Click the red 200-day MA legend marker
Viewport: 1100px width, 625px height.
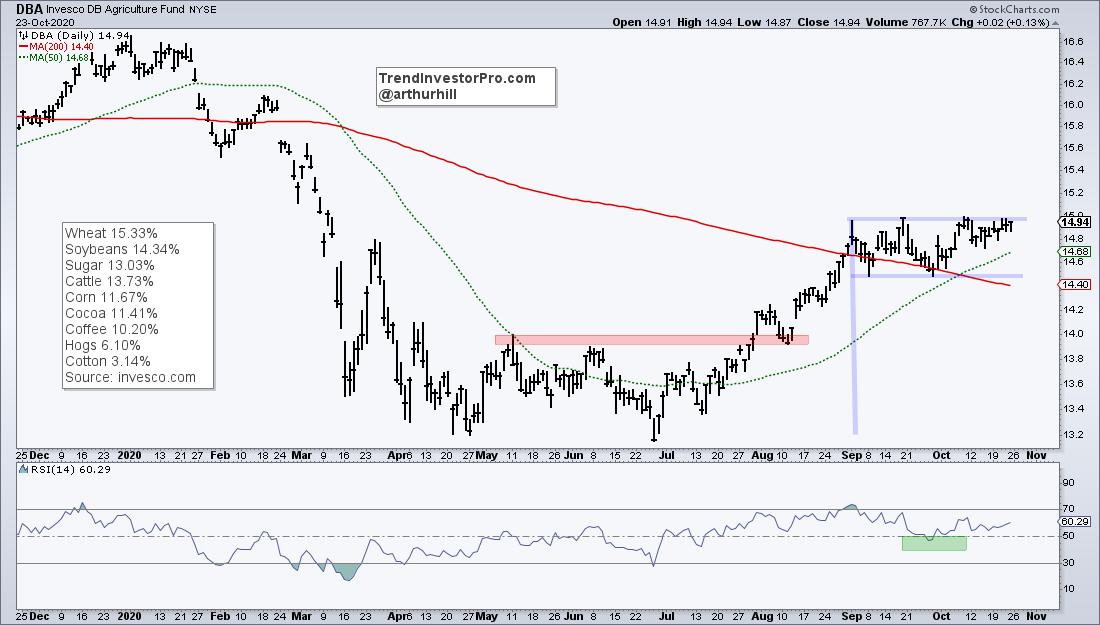point(24,46)
